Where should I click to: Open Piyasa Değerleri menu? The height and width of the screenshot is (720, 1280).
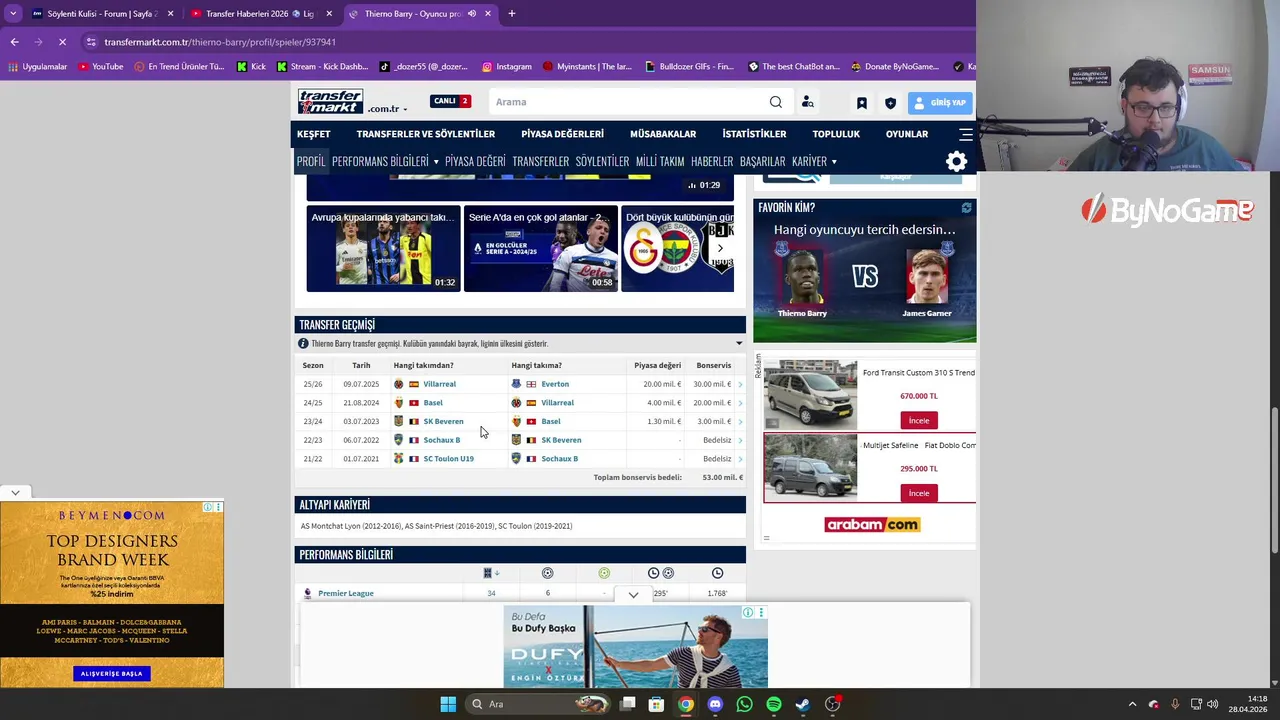pos(562,134)
